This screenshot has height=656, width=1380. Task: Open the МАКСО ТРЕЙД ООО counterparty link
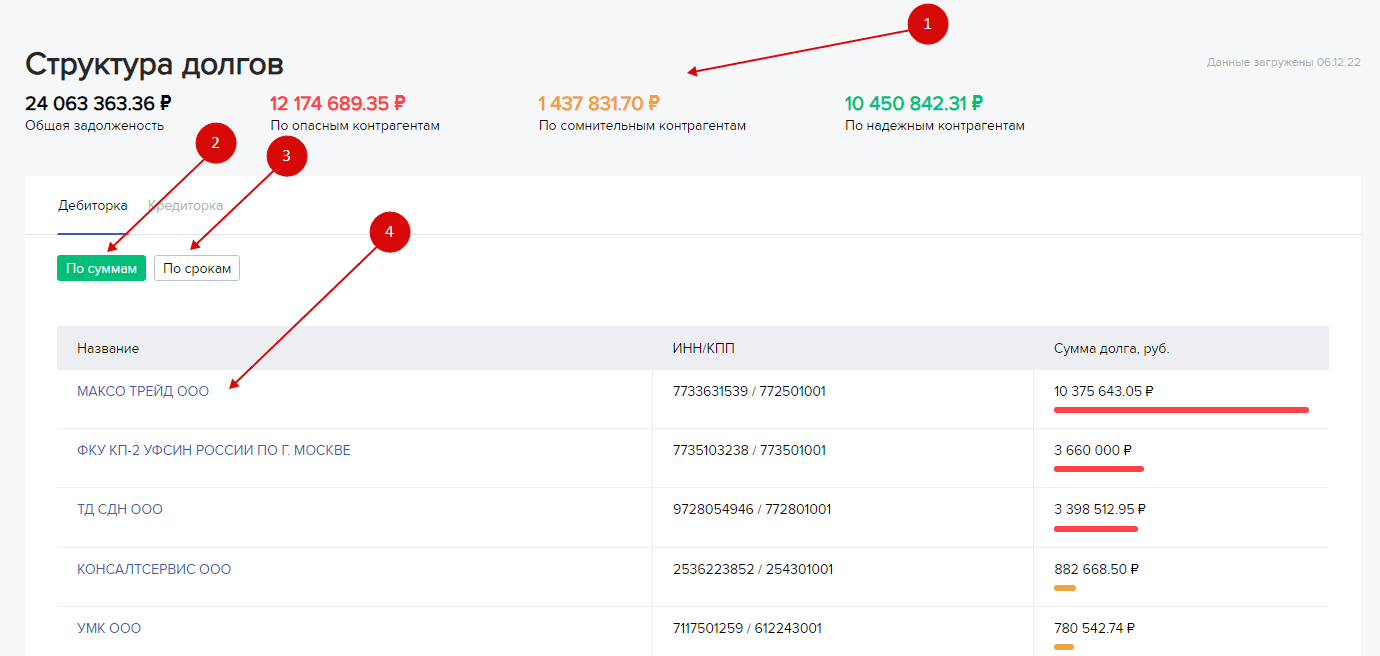pyautogui.click(x=143, y=392)
